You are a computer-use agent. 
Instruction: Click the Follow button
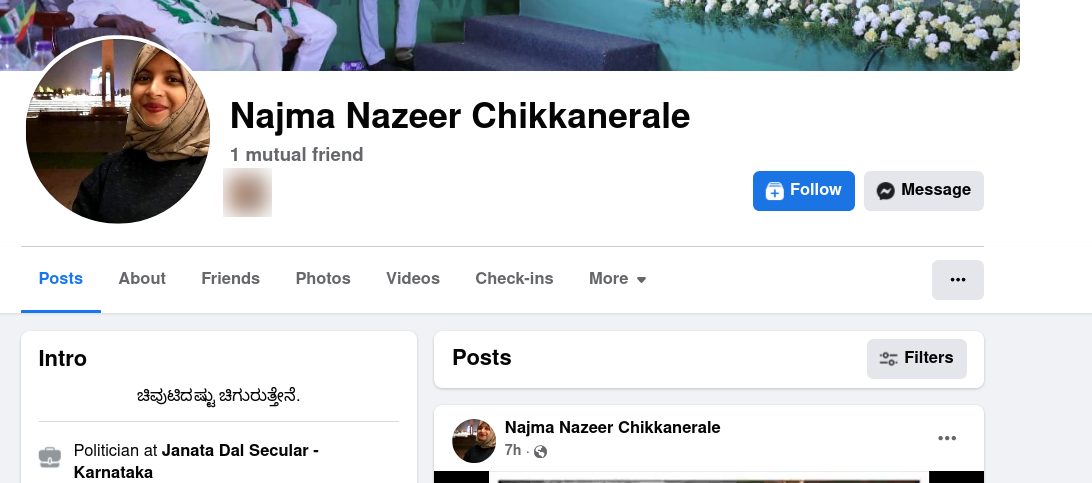coord(803,191)
